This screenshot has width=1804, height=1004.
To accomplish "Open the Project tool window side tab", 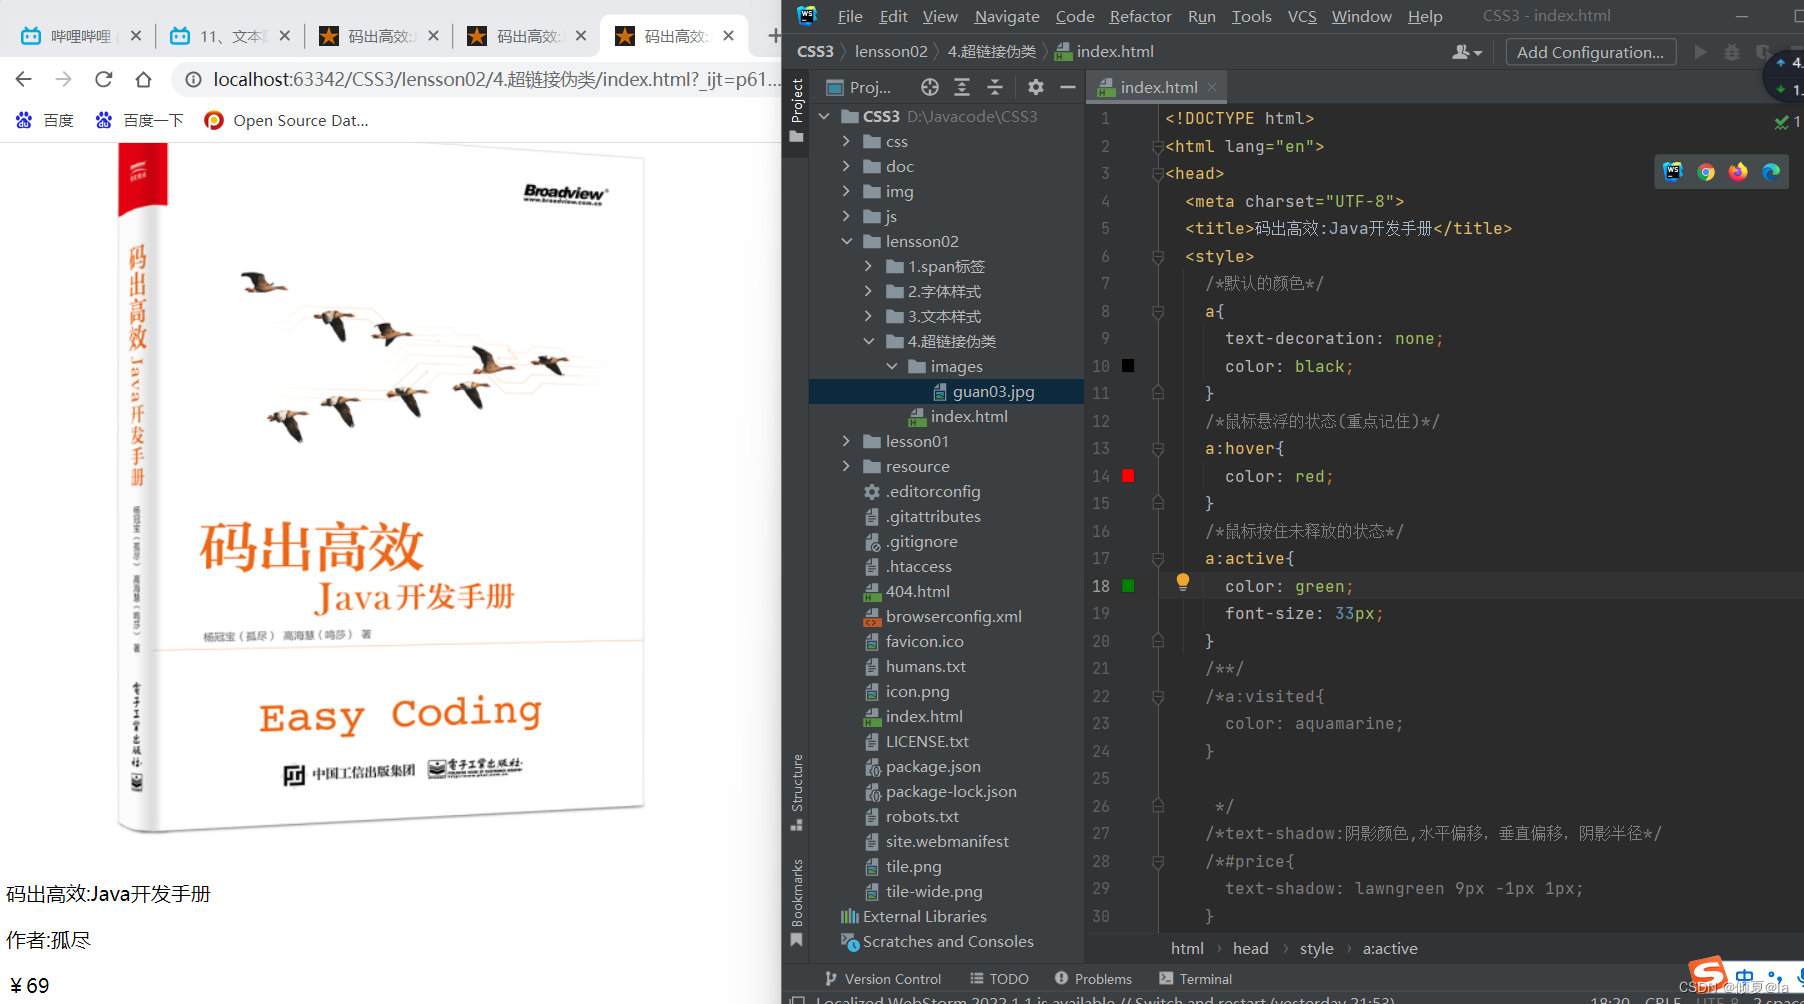I will tap(797, 109).
